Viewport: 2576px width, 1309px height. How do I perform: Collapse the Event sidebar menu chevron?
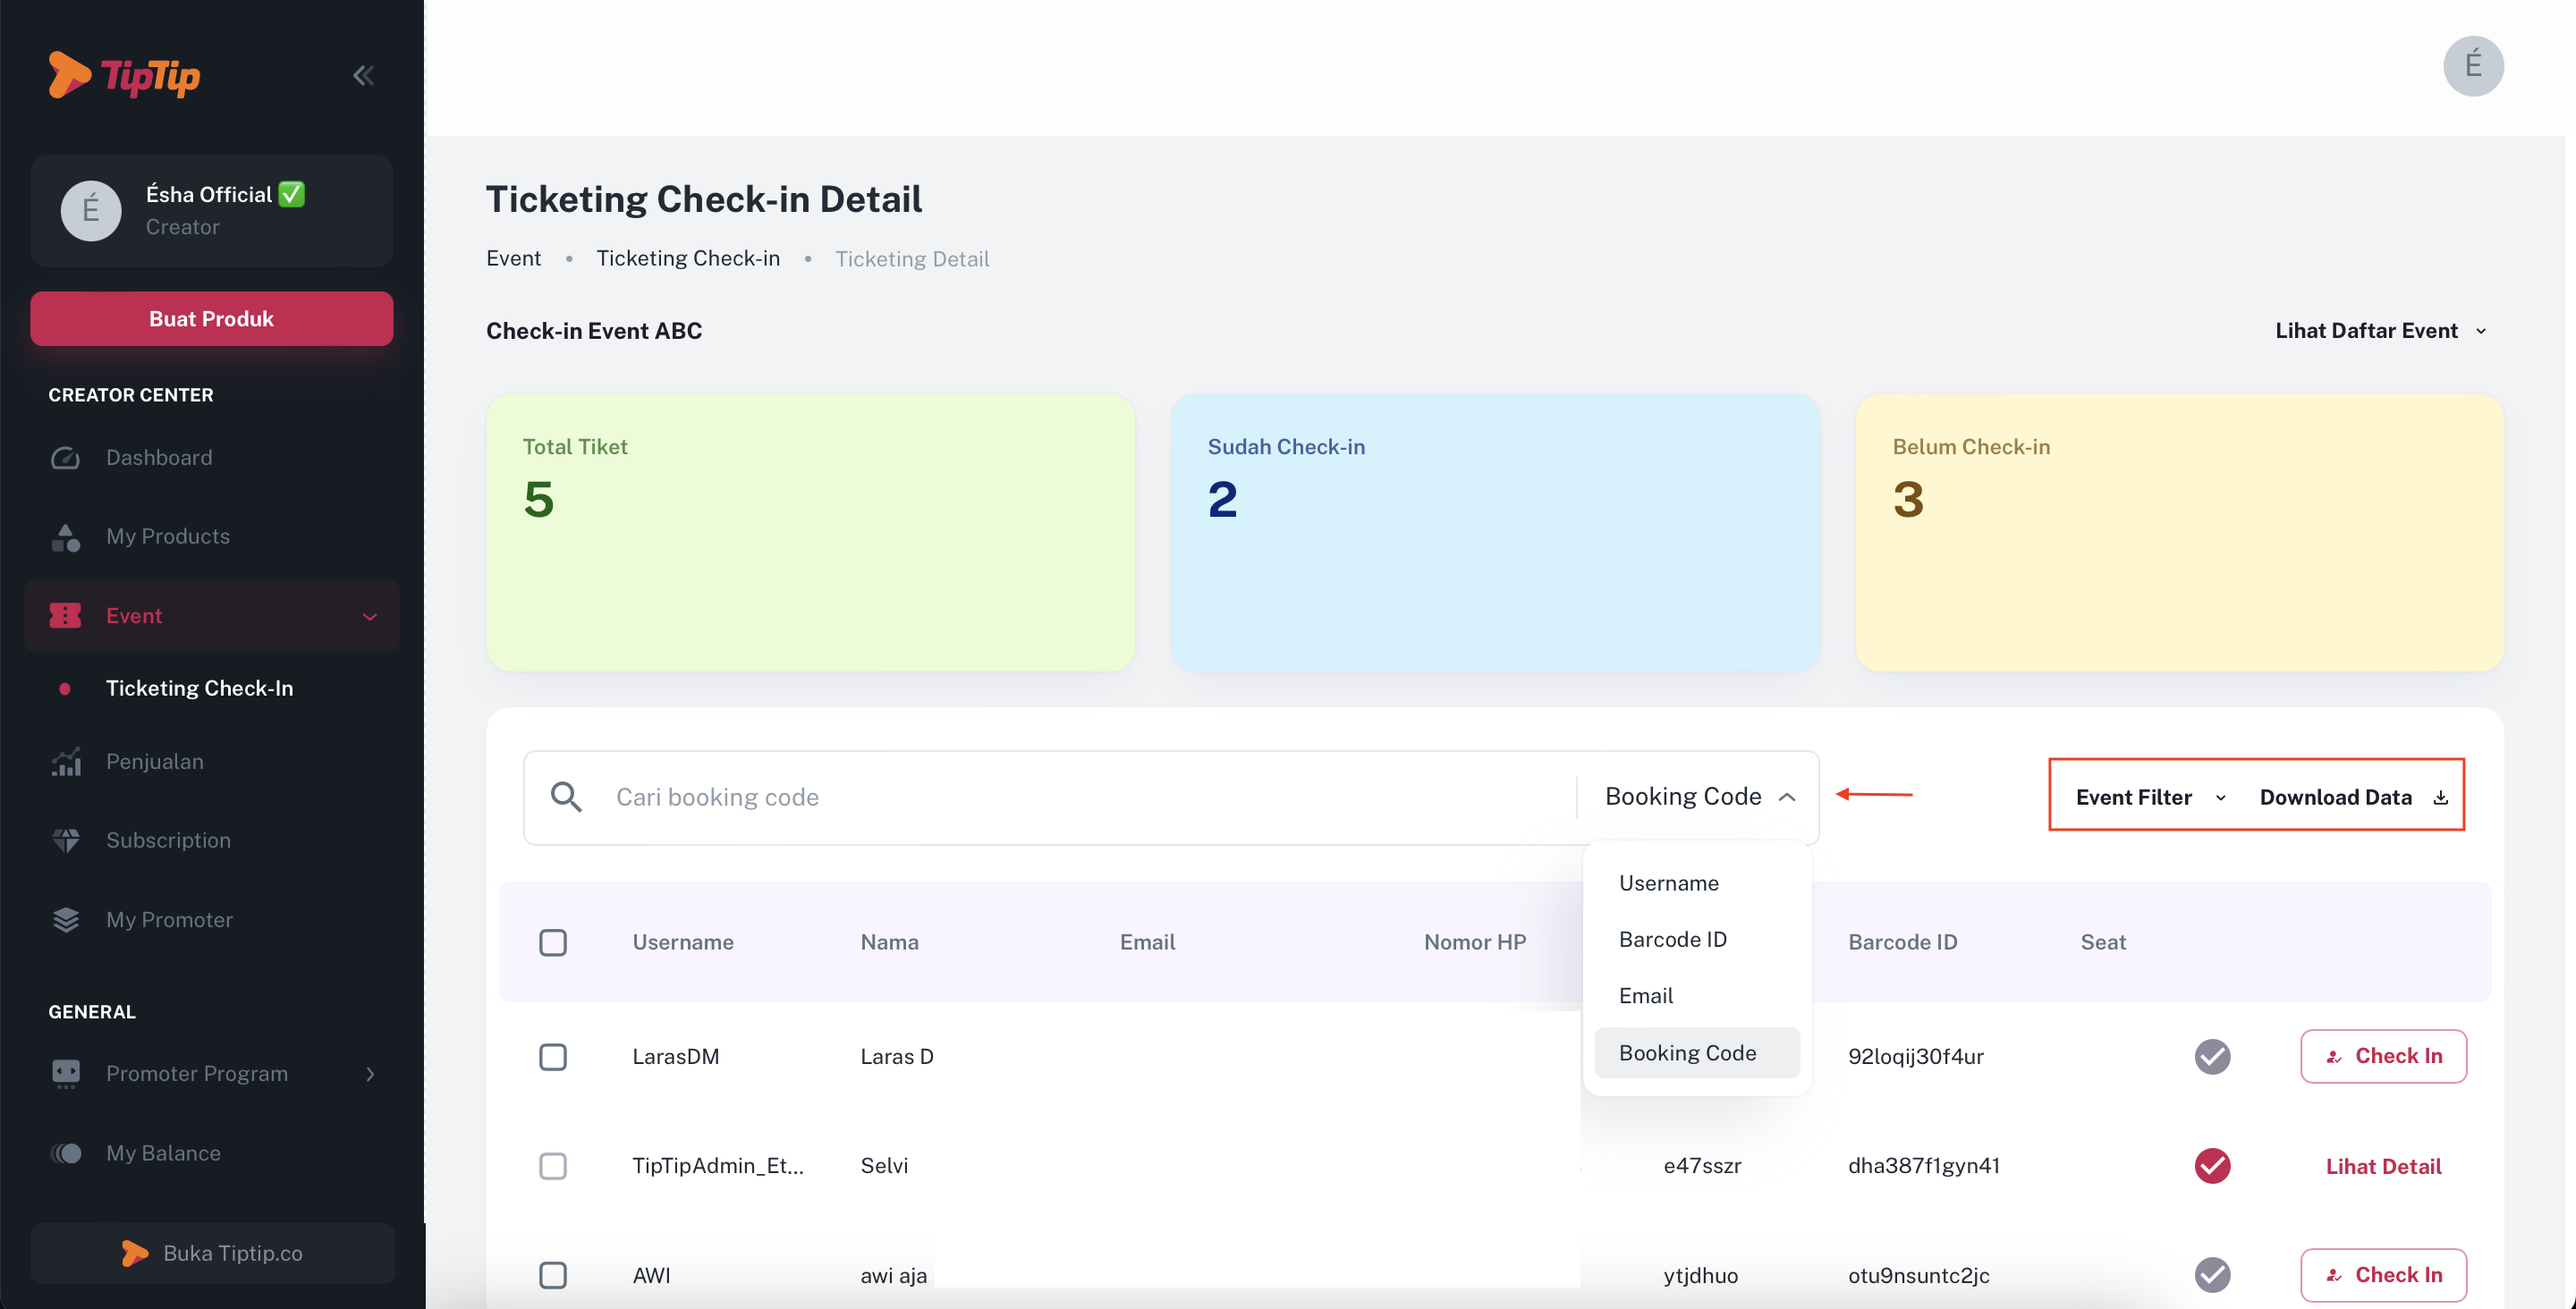370,616
